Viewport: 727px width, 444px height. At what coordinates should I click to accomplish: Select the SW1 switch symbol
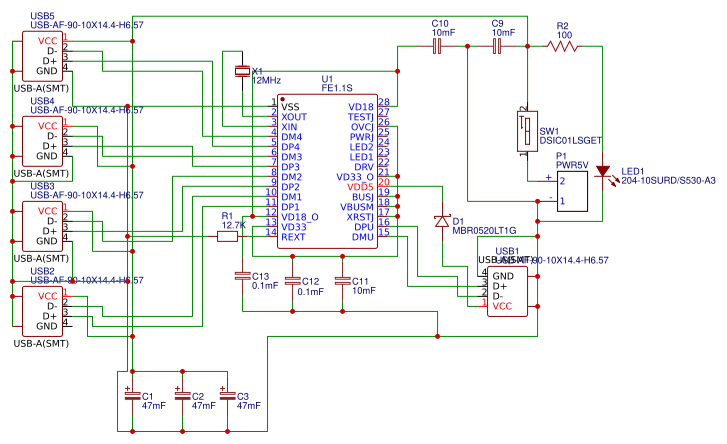(x=528, y=131)
